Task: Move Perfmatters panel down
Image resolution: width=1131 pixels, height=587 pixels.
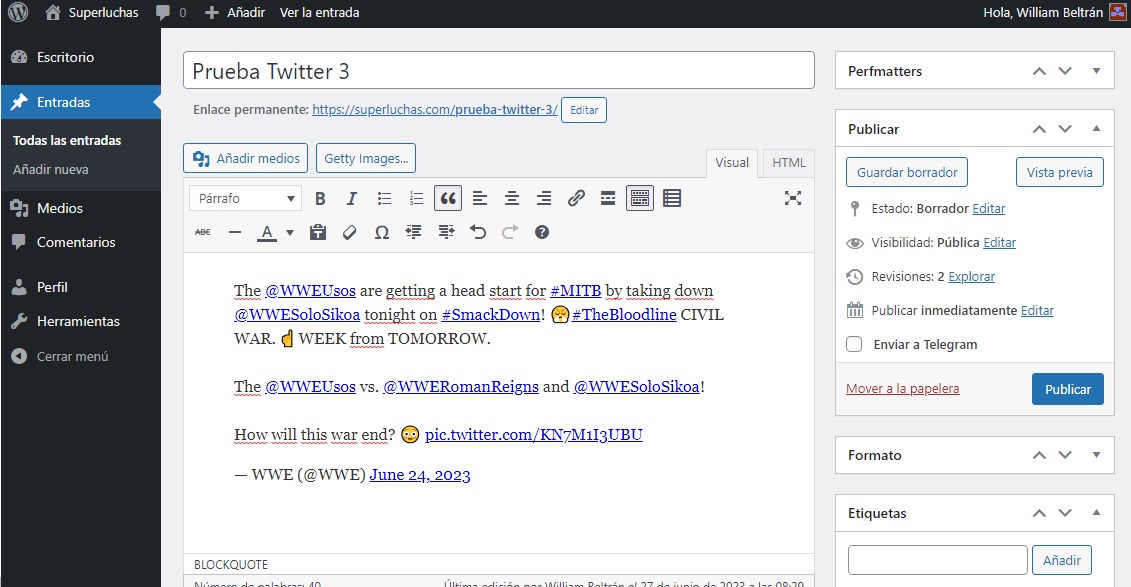Action: (x=1065, y=71)
